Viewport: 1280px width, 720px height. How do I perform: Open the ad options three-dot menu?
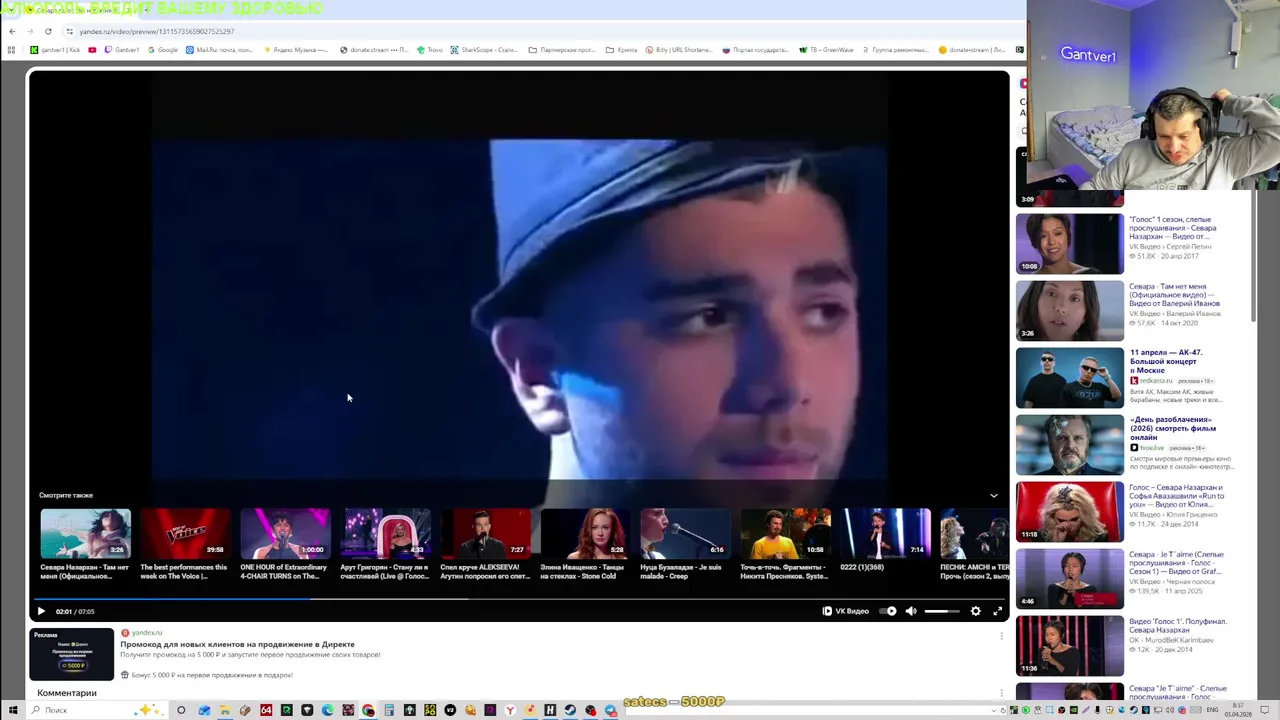coord(1001,636)
